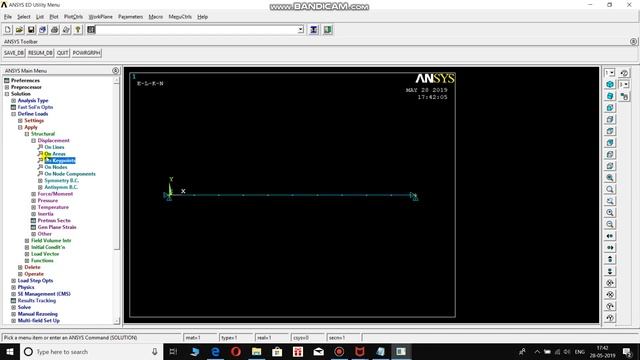Select On Keypoints under Displacement
Image resolution: width=640 pixels, height=360 pixels.
pyautogui.click(x=60, y=160)
